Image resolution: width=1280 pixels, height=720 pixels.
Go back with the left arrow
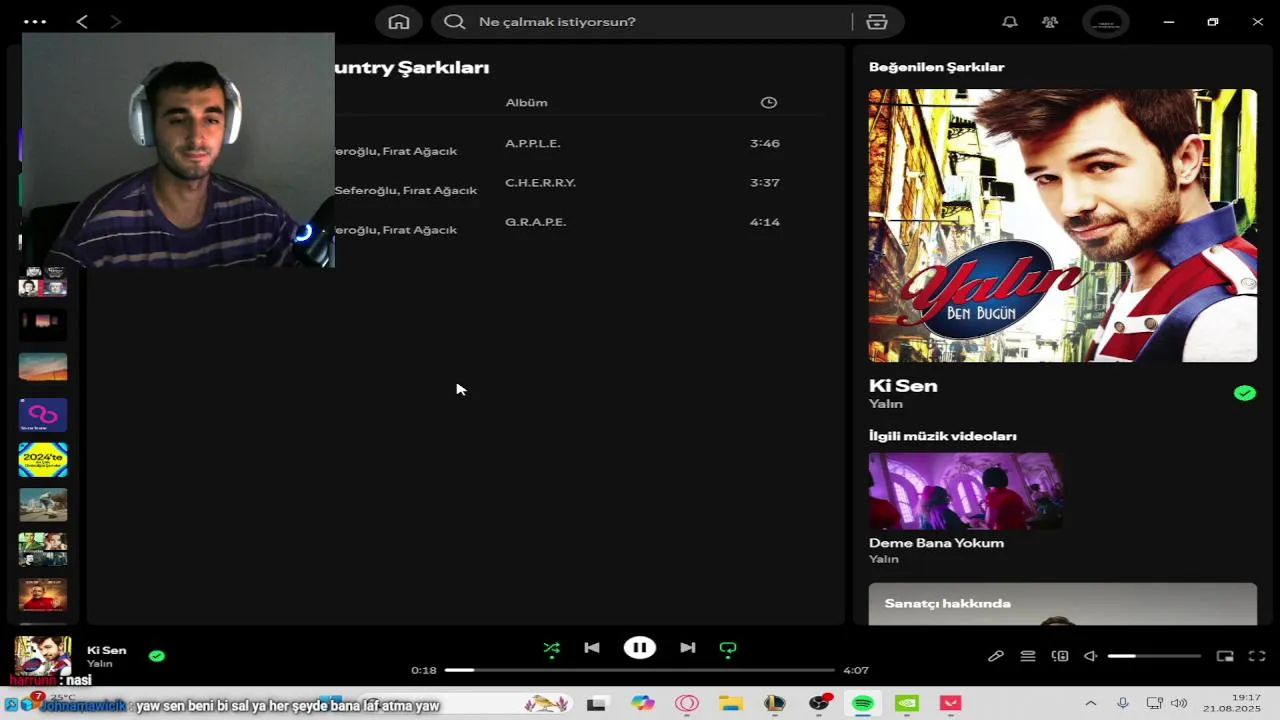(82, 21)
